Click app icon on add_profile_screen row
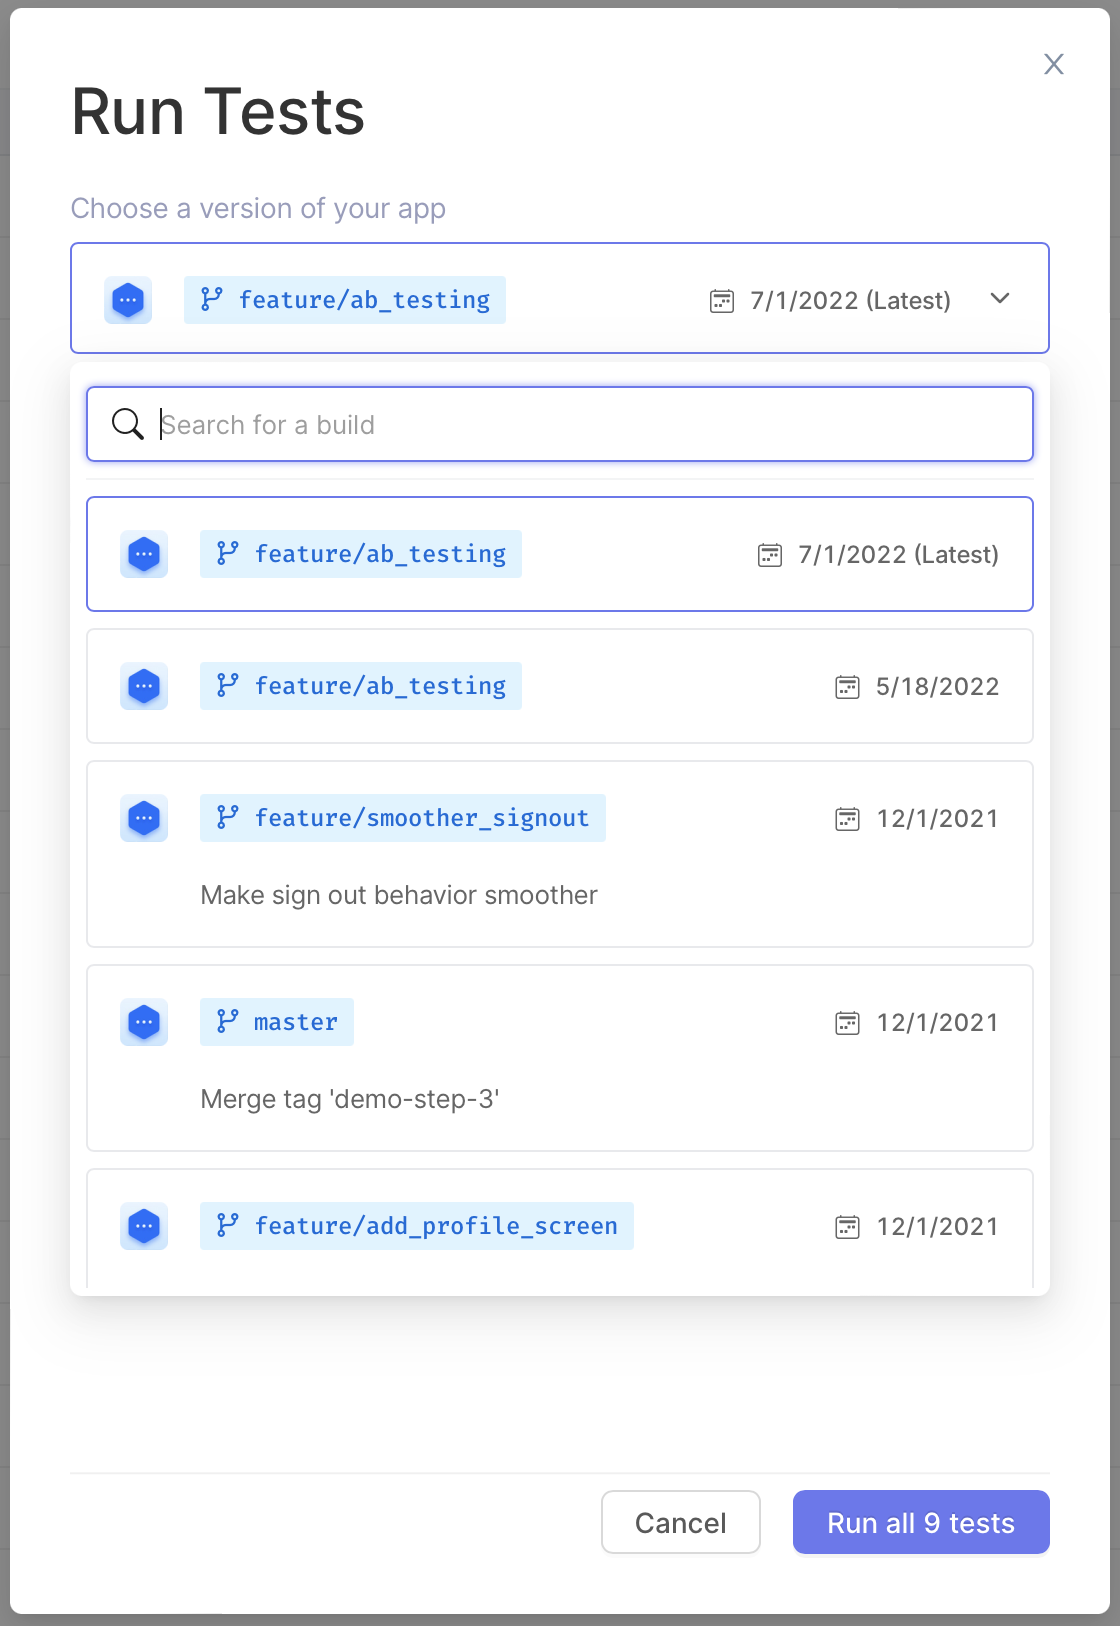This screenshot has width=1120, height=1626. coord(144,1226)
